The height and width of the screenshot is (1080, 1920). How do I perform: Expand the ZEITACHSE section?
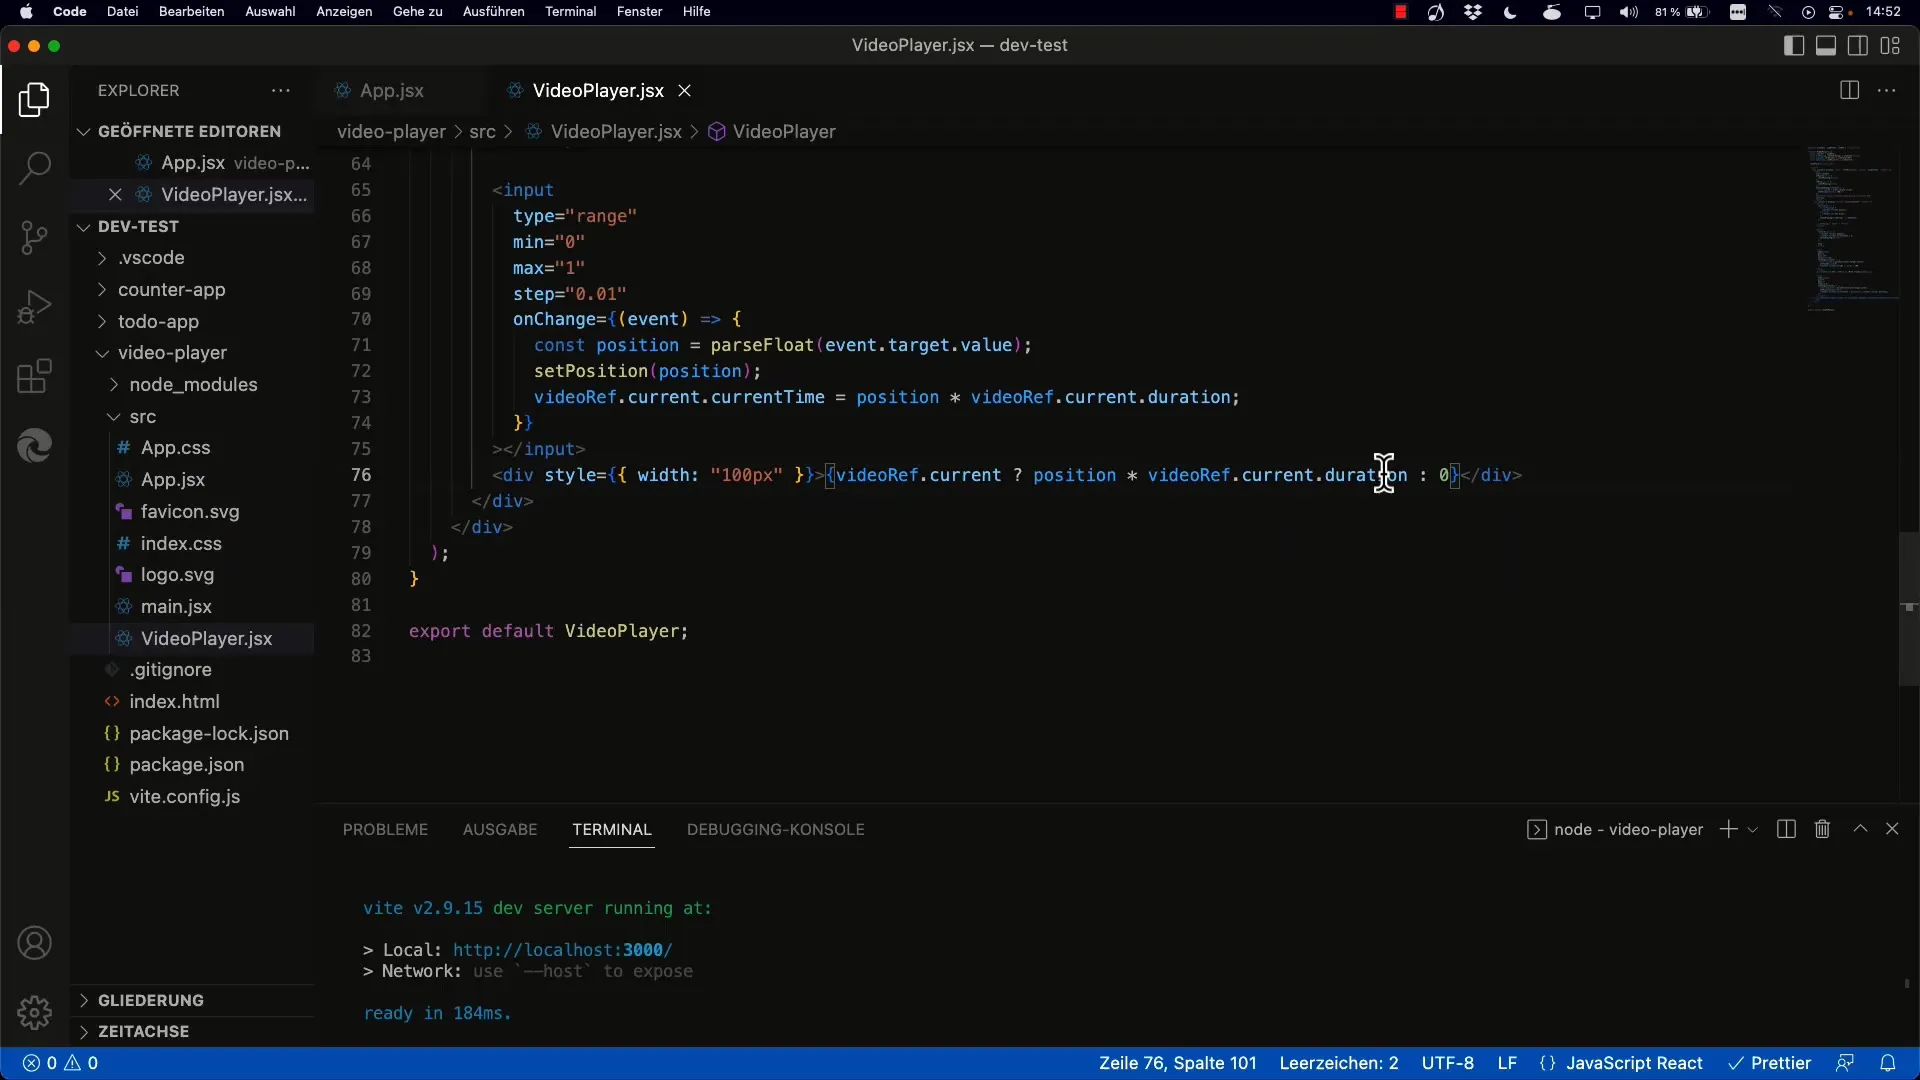point(143,1031)
